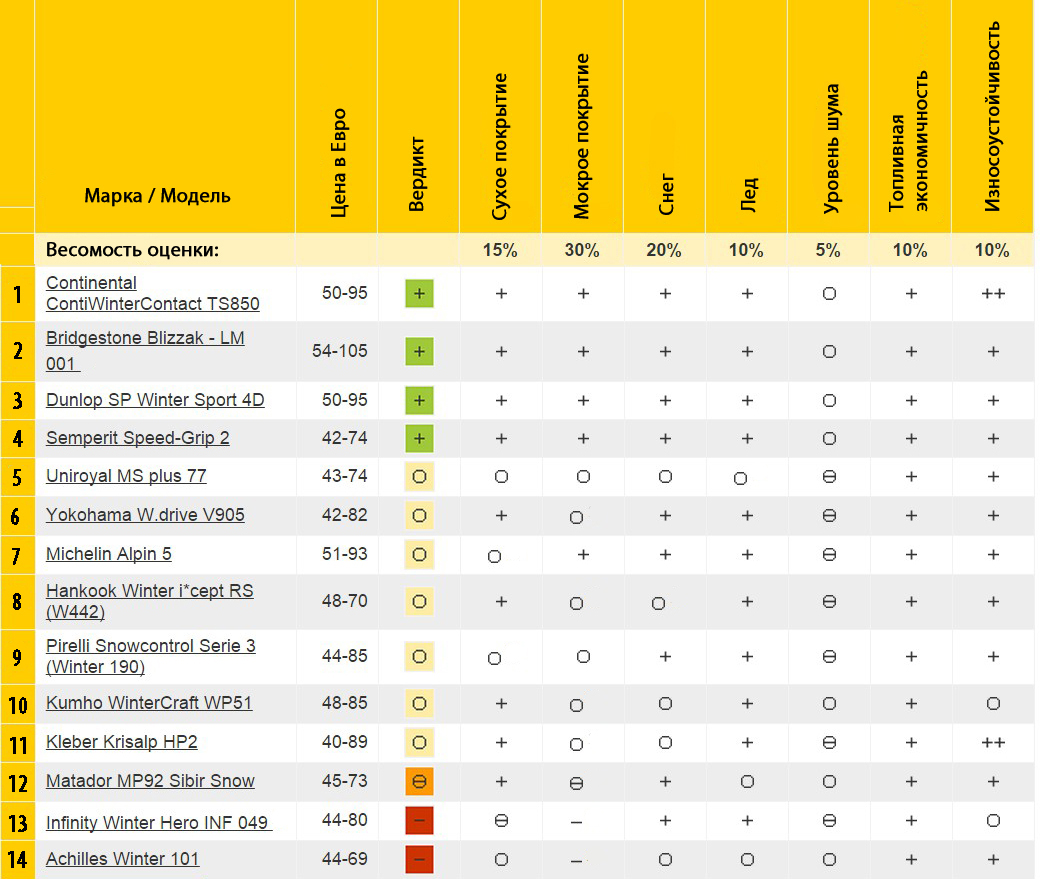Click the yellow verdict badge for Yokohama

tap(419, 516)
